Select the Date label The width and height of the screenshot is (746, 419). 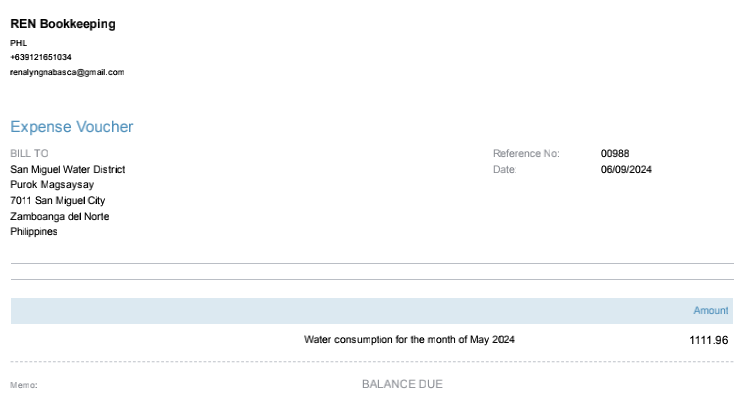click(x=504, y=169)
